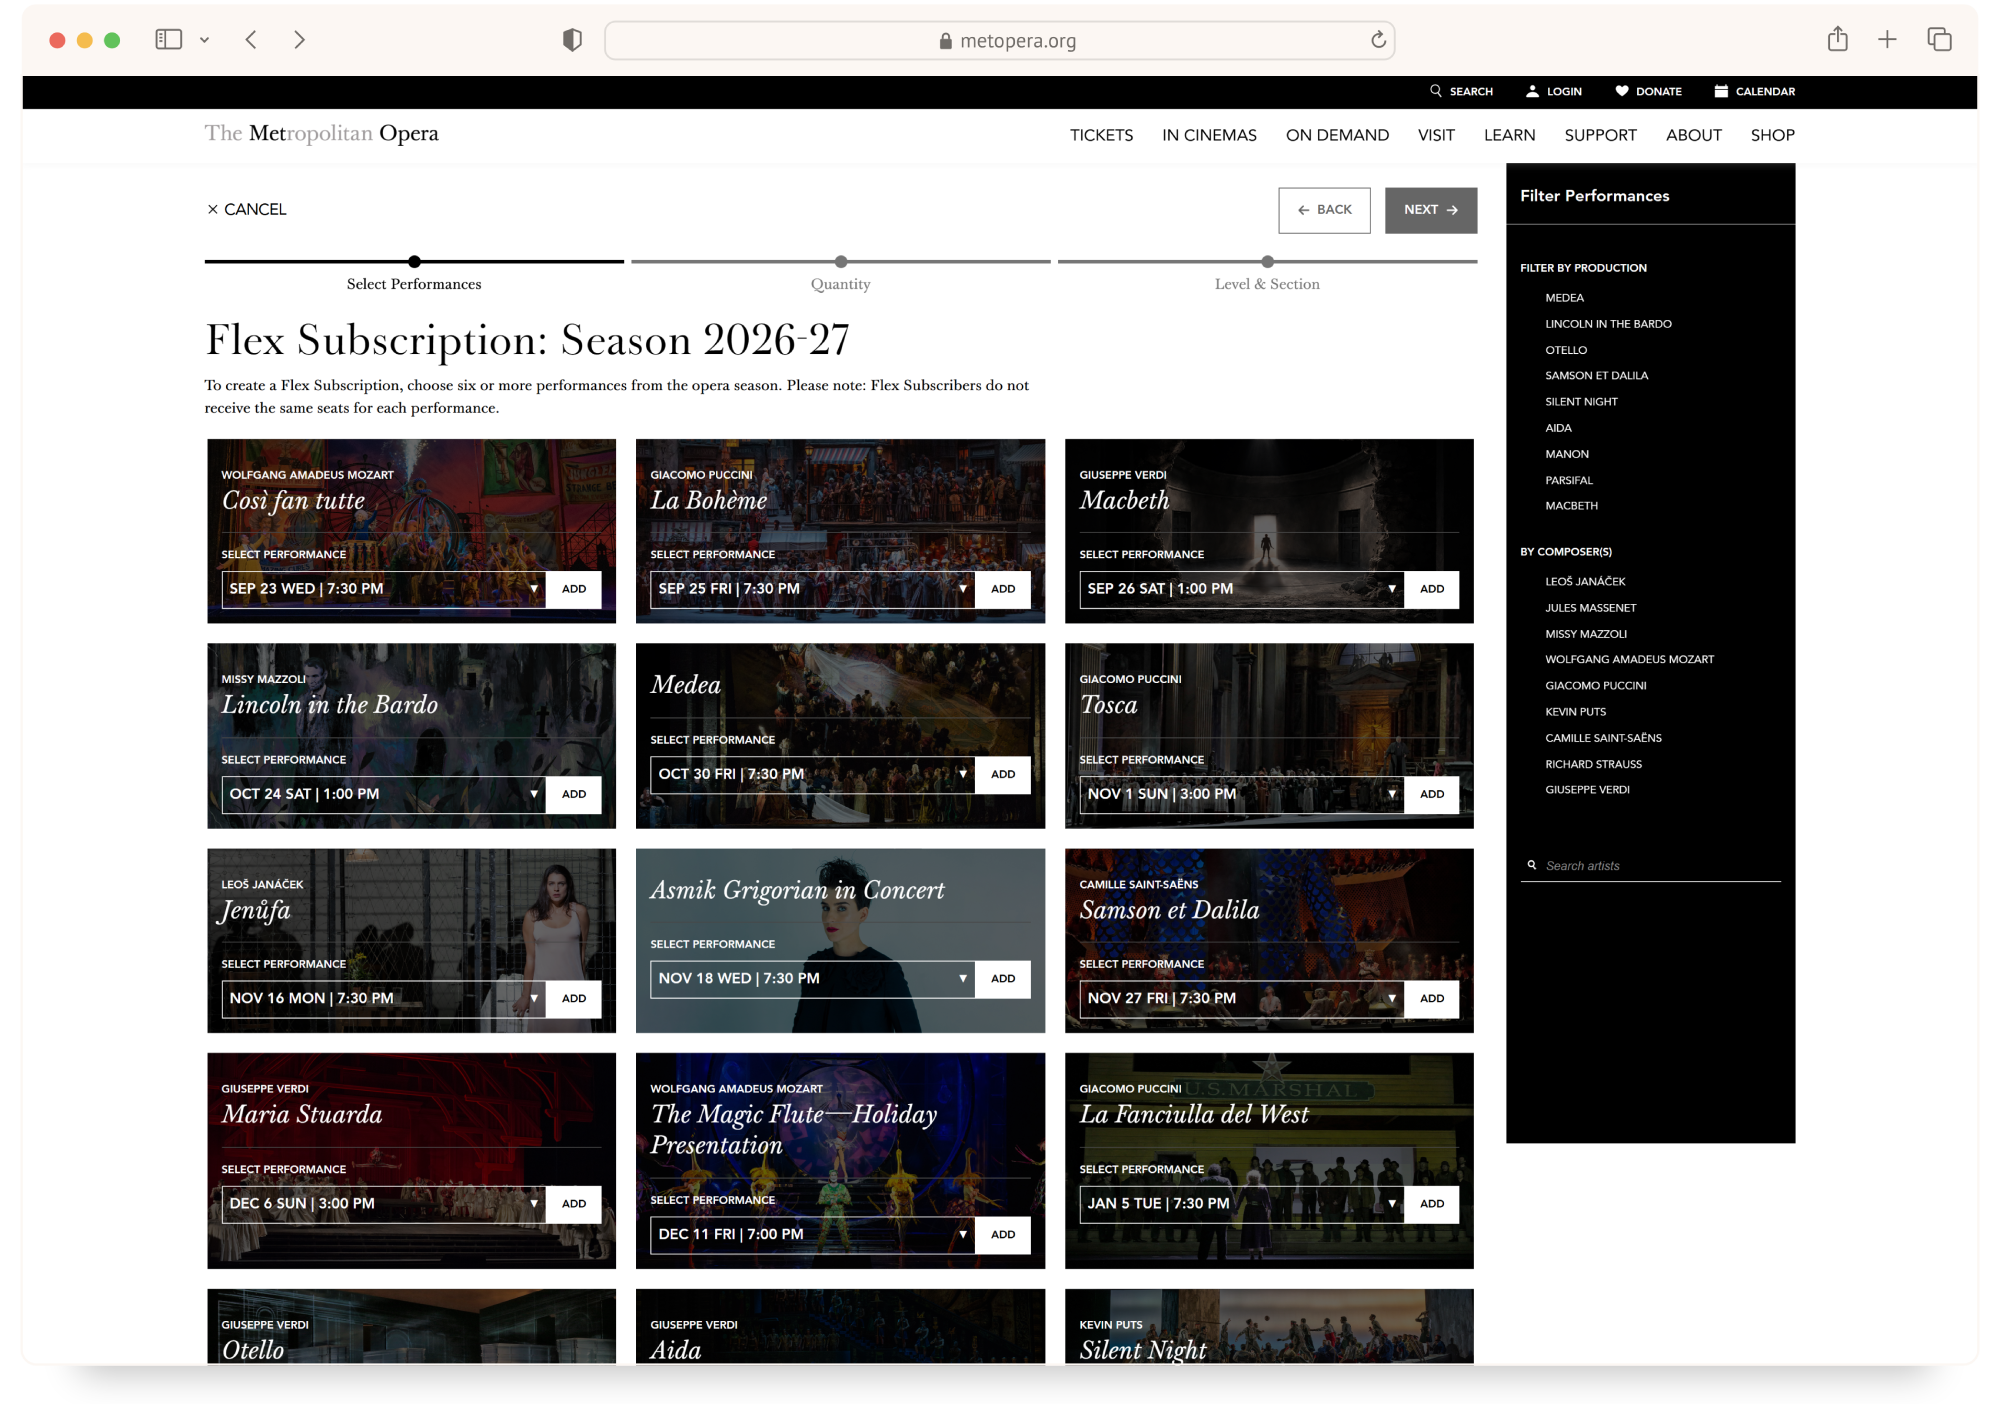Screen dimensions: 2000x1404
Task: Open the In Cinemas menu
Action: [1209, 135]
